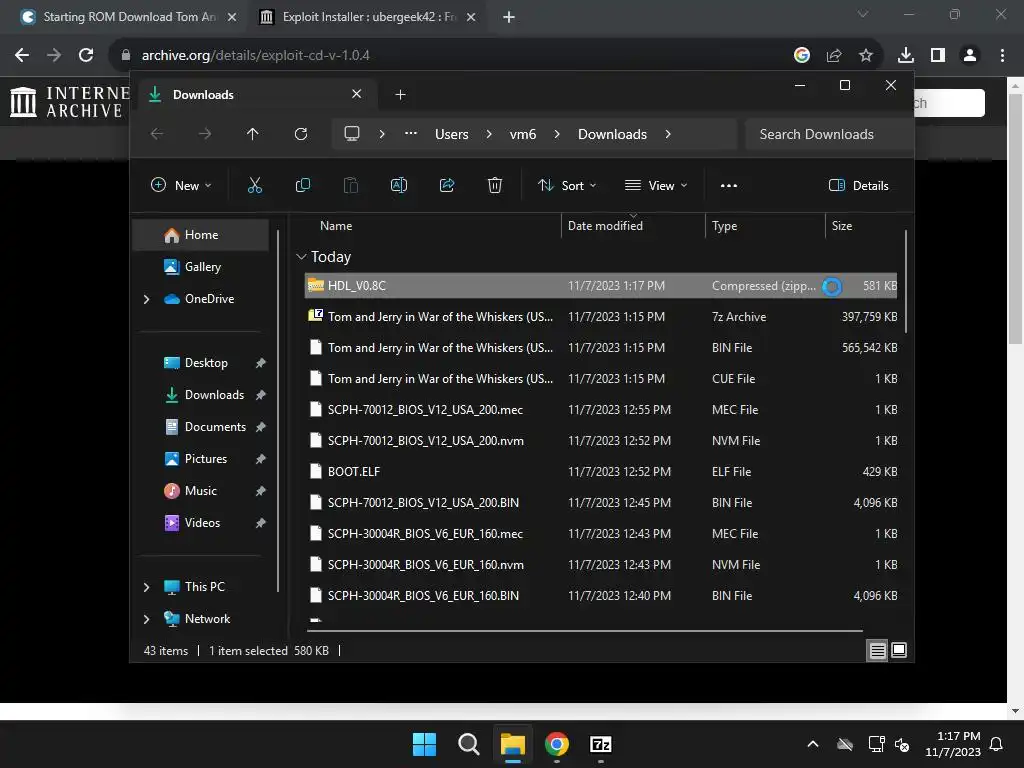Click Explorer's back navigation arrow

click(157, 134)
